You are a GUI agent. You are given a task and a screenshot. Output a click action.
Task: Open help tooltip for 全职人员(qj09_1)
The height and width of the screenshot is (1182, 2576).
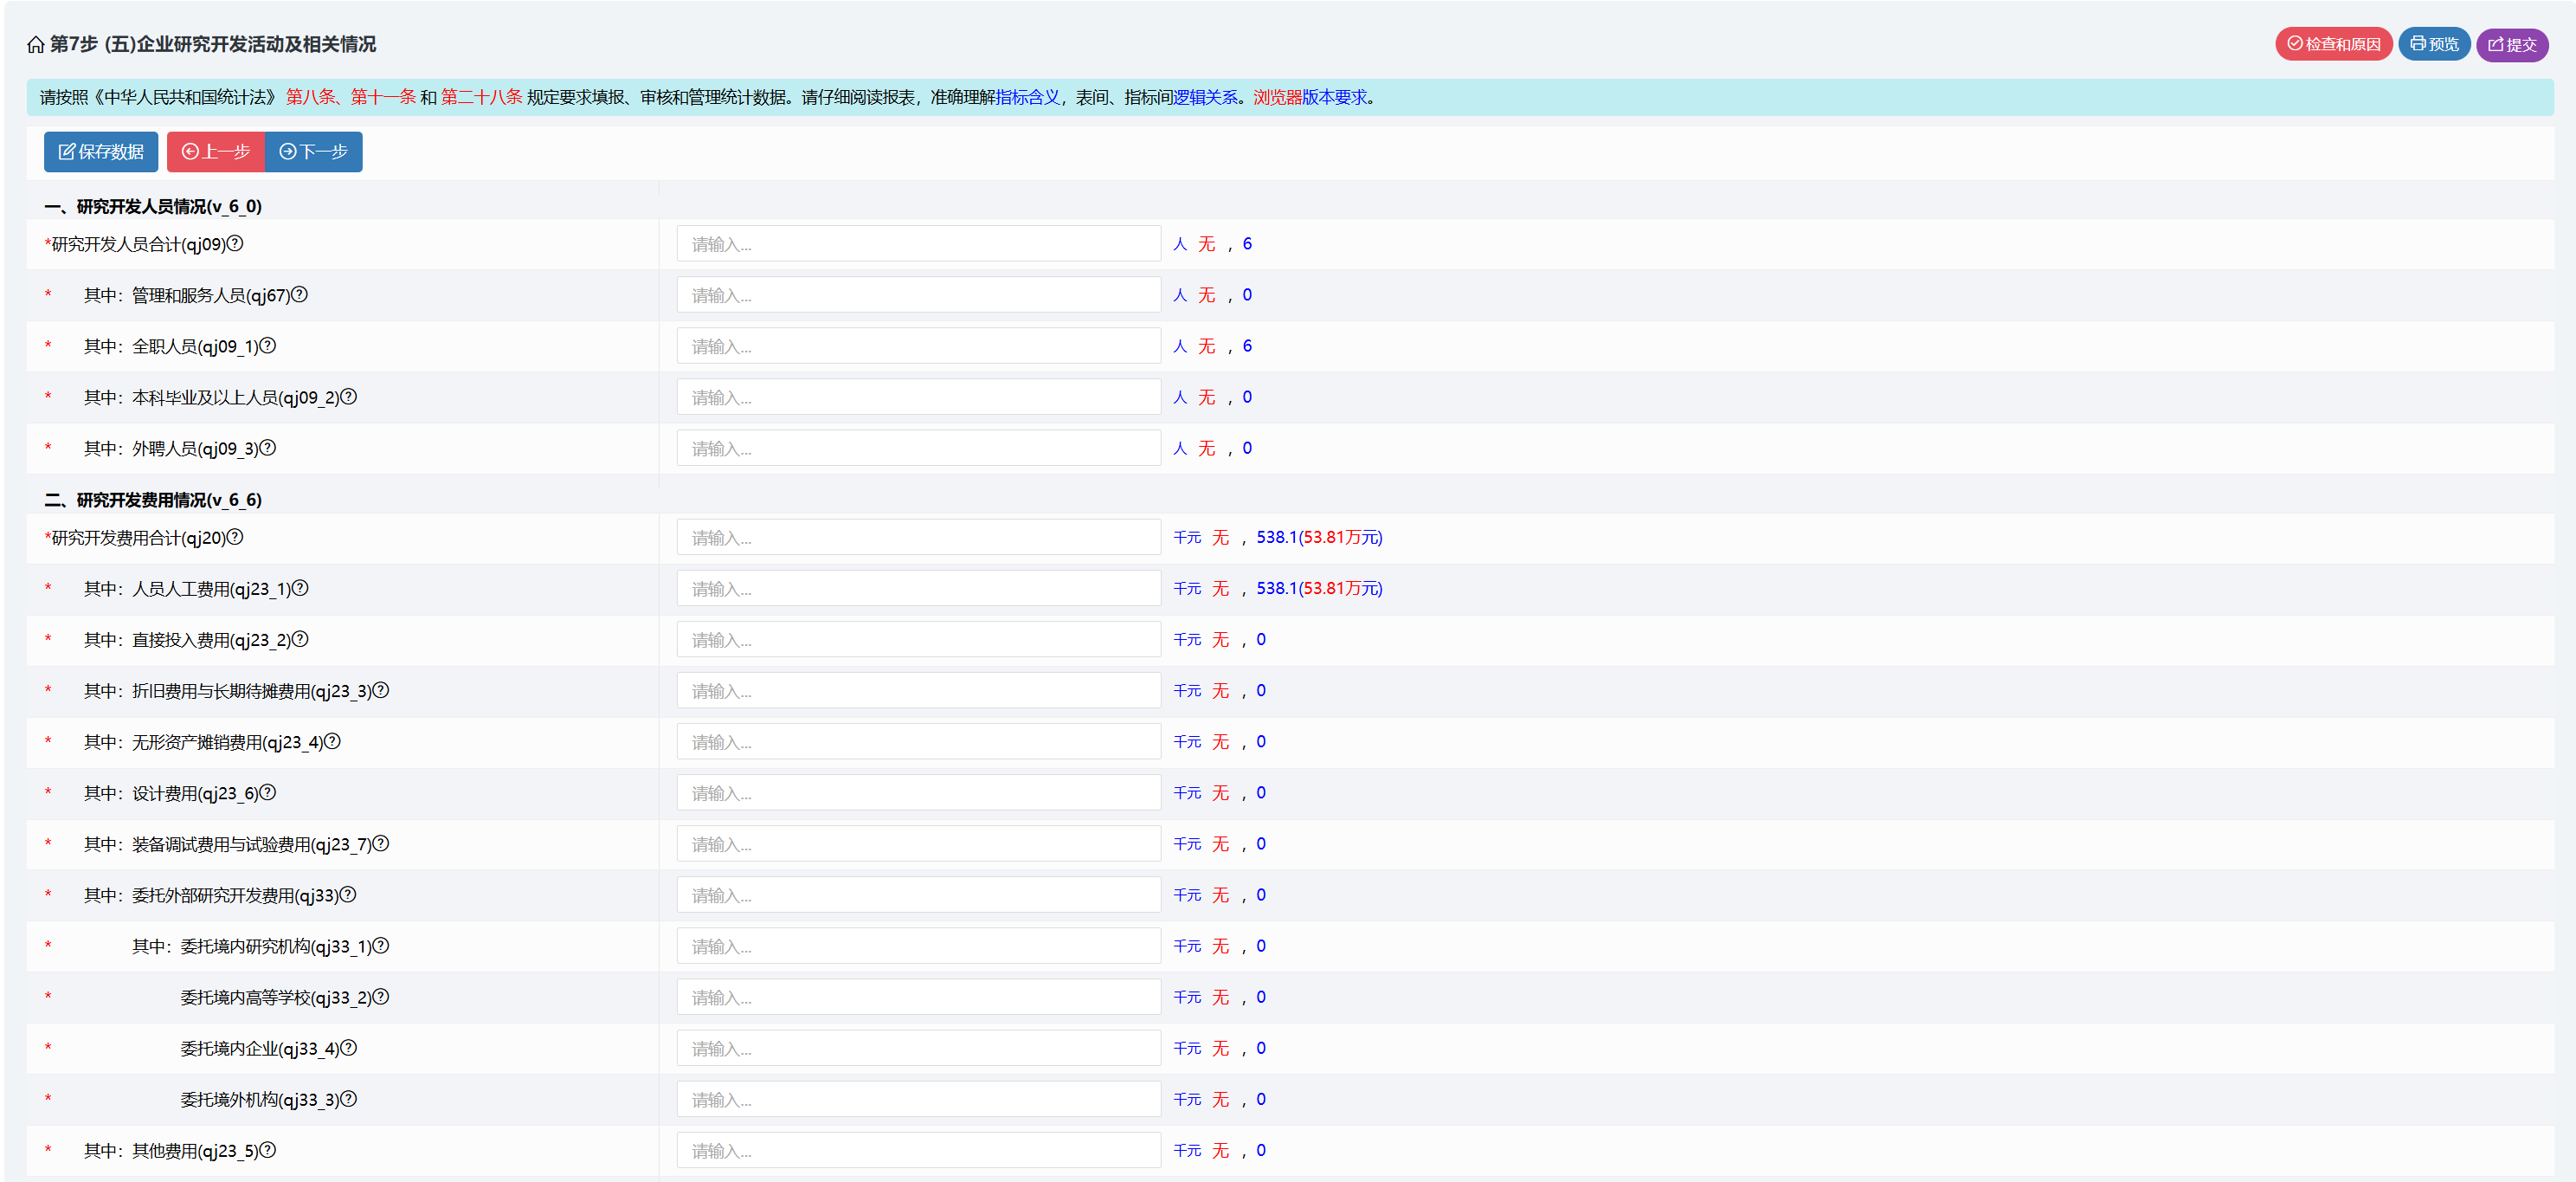point(268,345)
